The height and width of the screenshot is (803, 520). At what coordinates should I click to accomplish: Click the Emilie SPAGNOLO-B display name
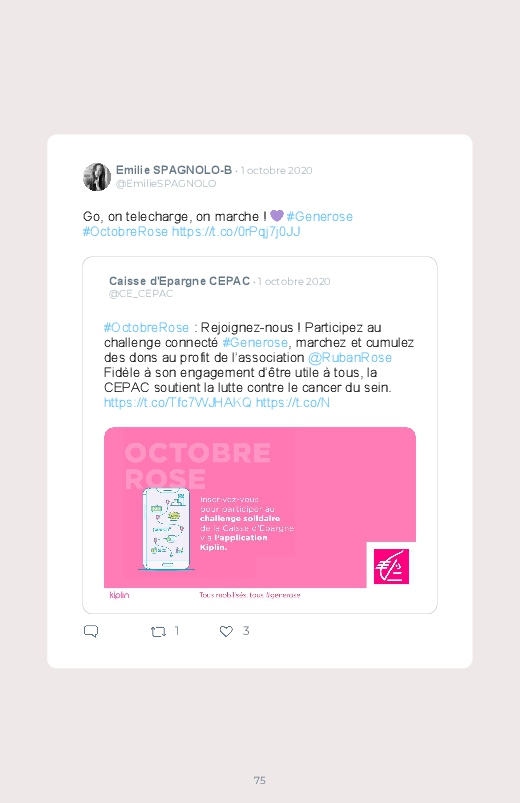click(x=174, y=170)
